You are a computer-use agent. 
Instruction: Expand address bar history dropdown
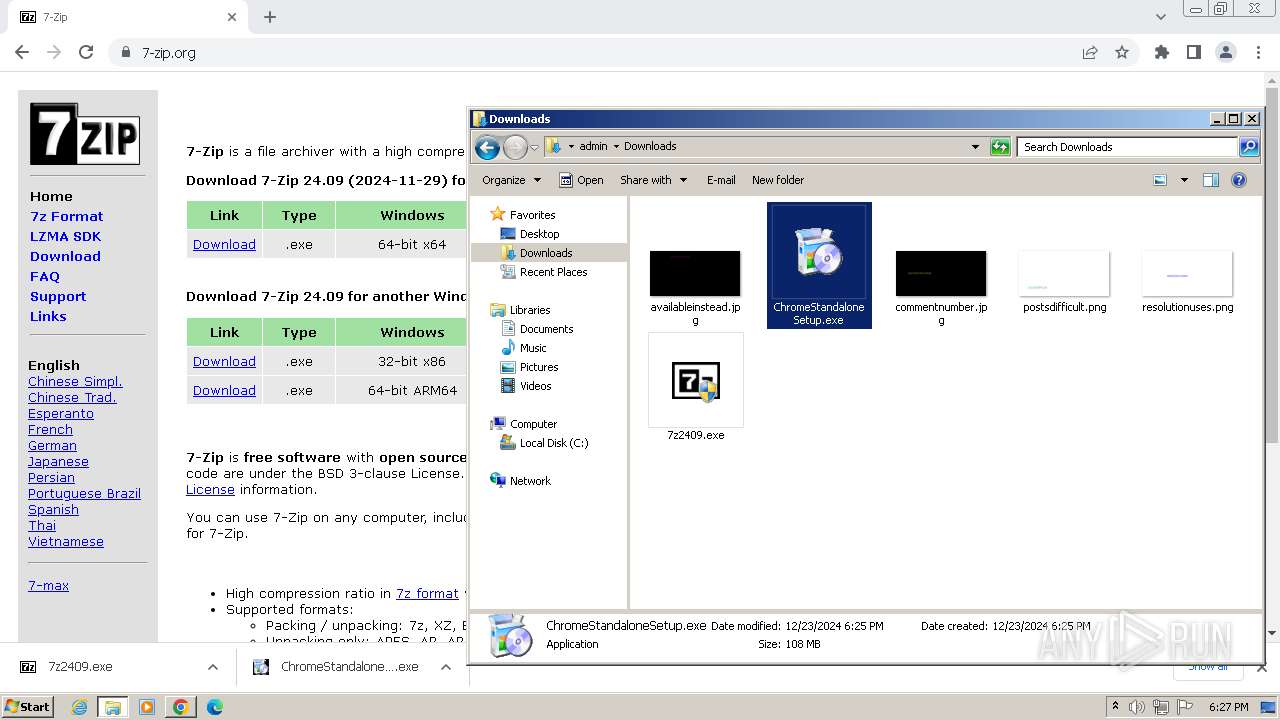click(x=975, y=147)
